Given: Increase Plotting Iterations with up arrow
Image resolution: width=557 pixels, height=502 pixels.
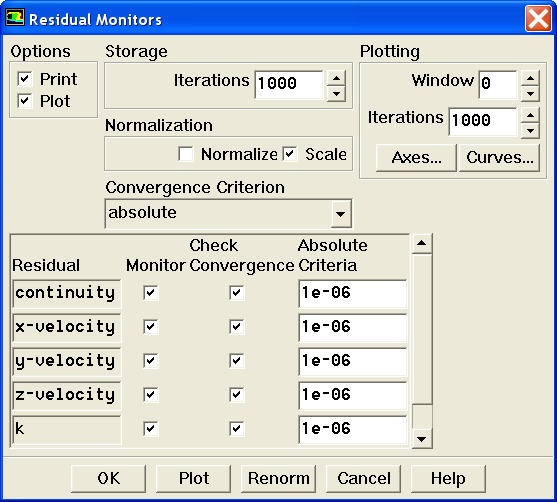Looking at the screenshot, I should 530,115.
